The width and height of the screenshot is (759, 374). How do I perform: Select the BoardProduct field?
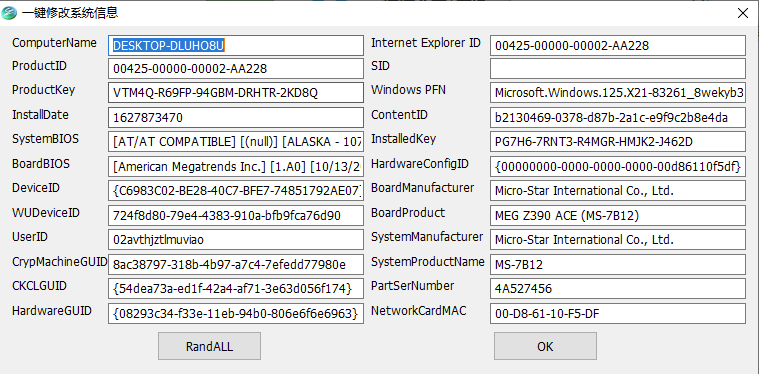(x=618, y=215)
